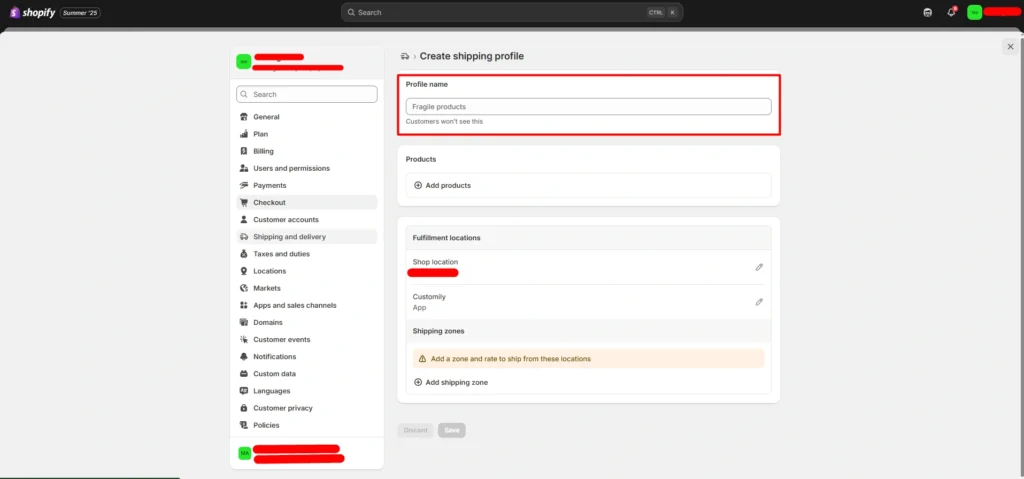Open Languages settings
The width and height of the screenshot is (1024, 479).
307,391
